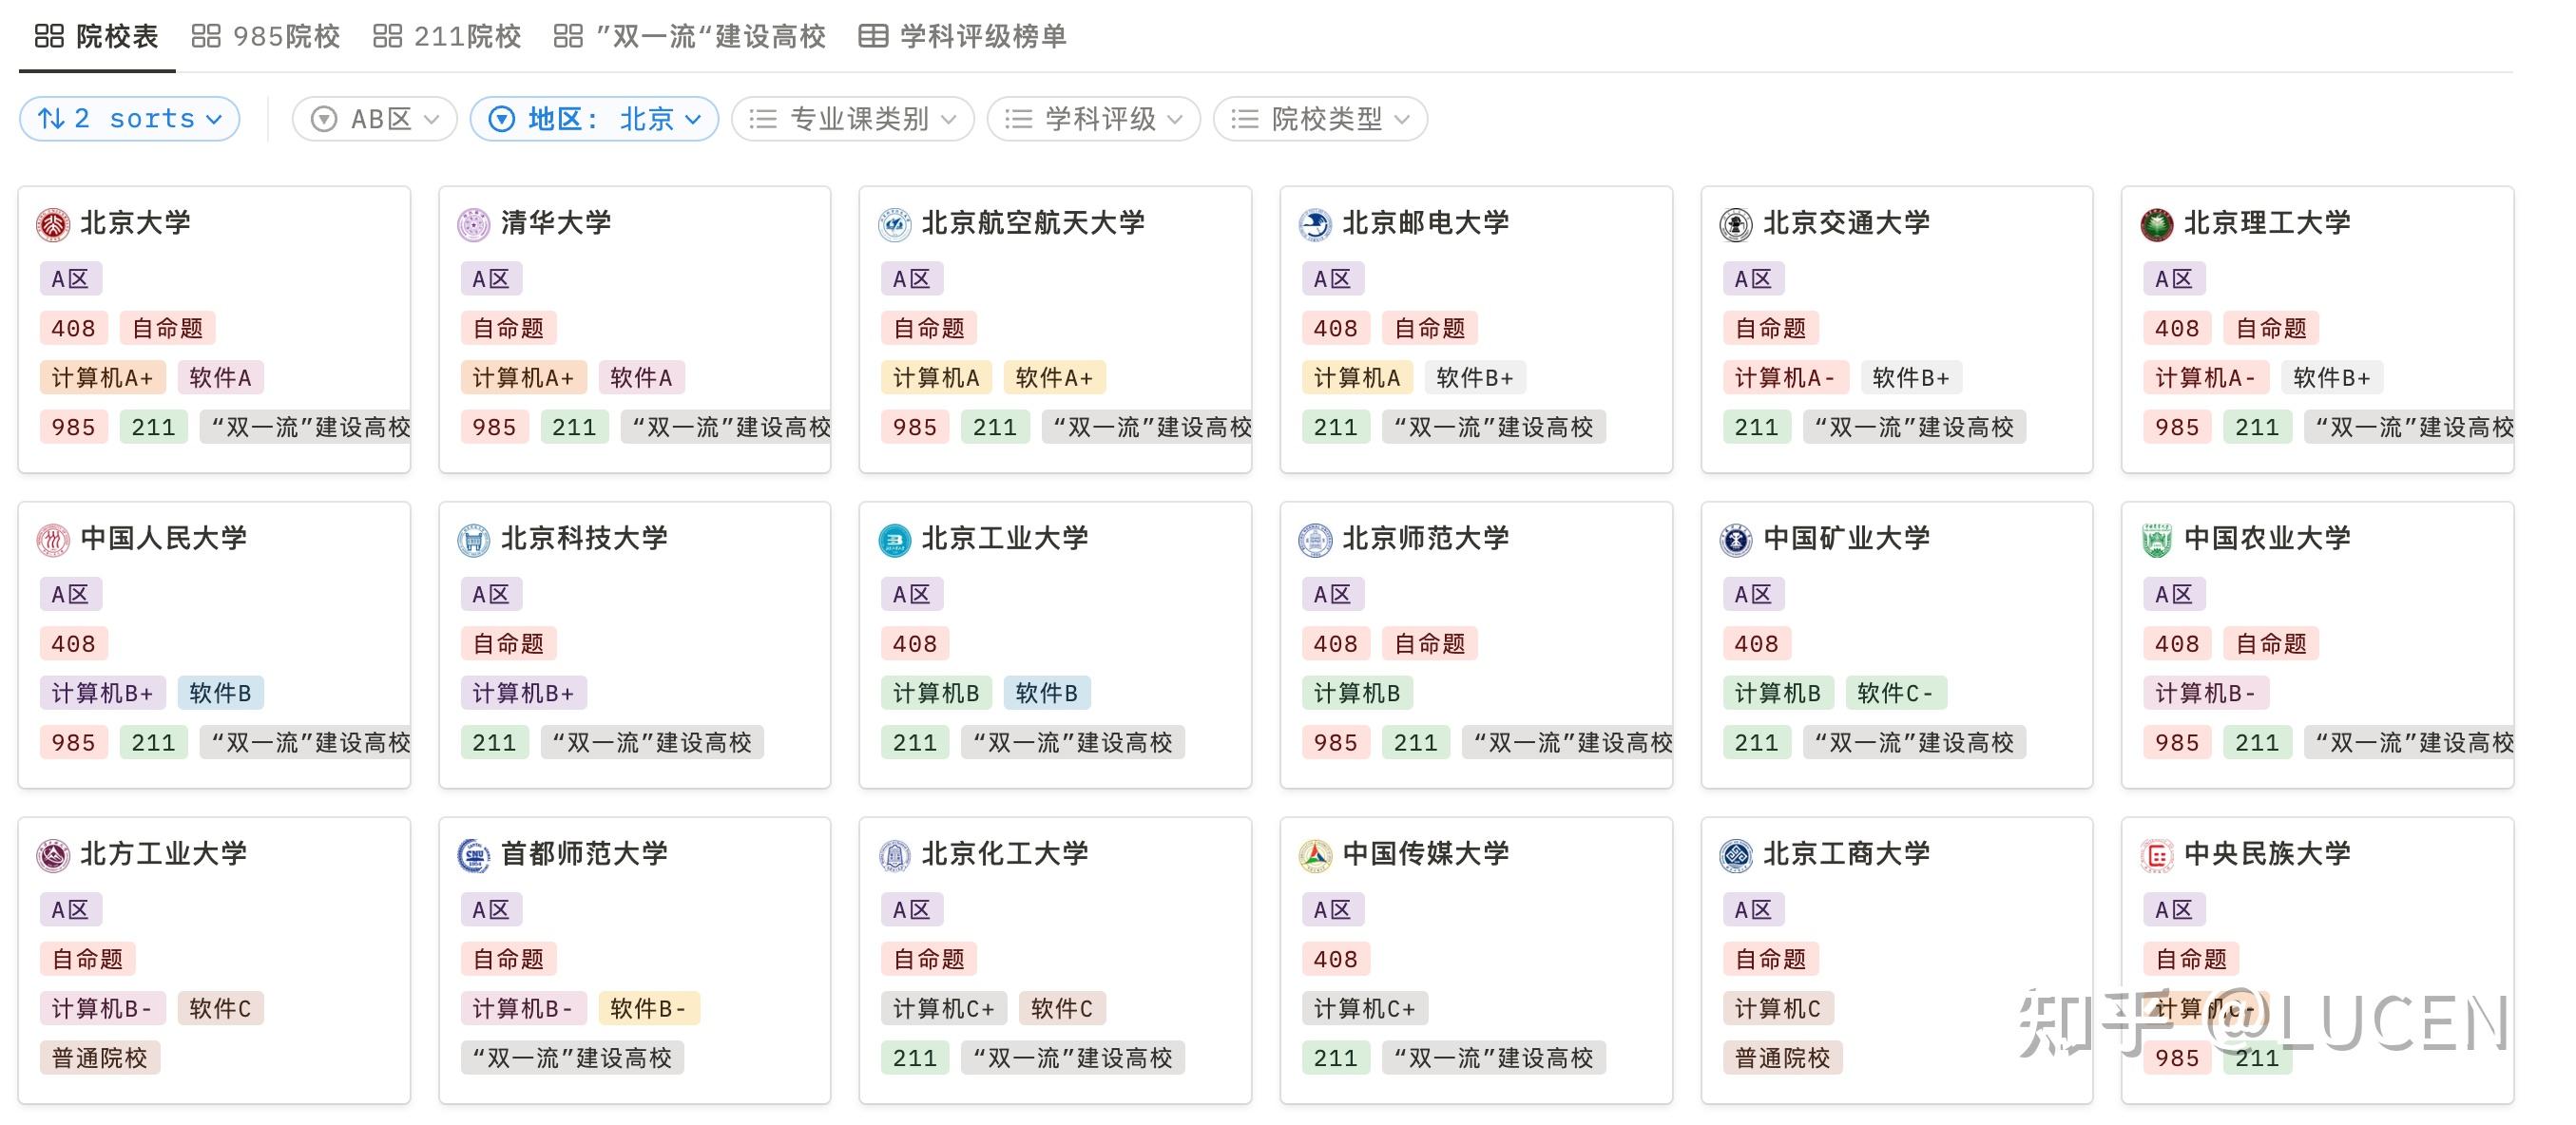Open the 2 sorts dropdown

(x=129, y=119)
